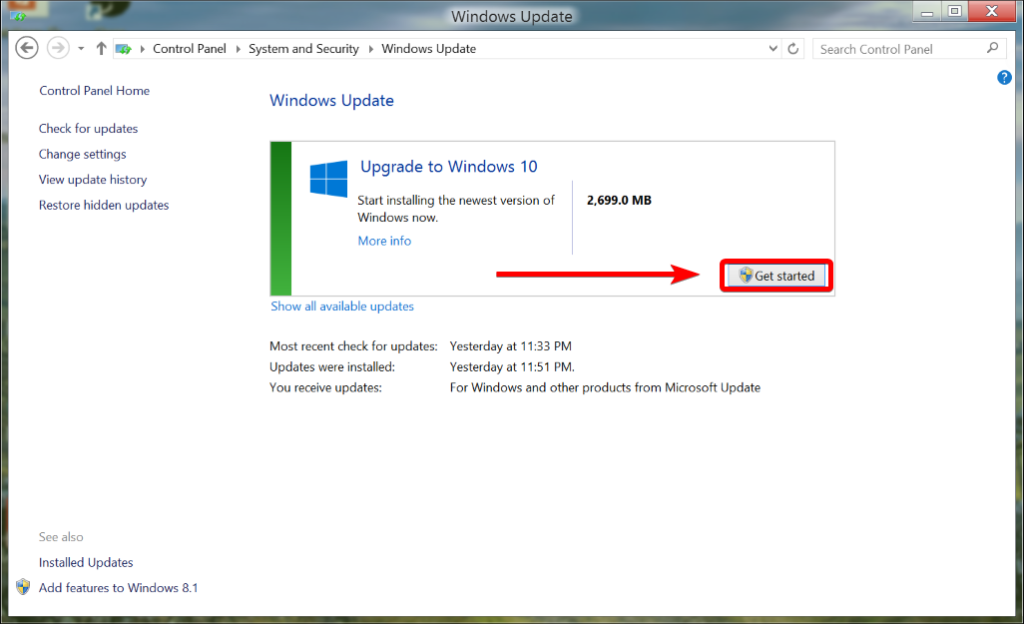This screenshot has width=1024, height=624.
Task: Open the recent locations dropdown arrow
Action: [x=81, y=49]
